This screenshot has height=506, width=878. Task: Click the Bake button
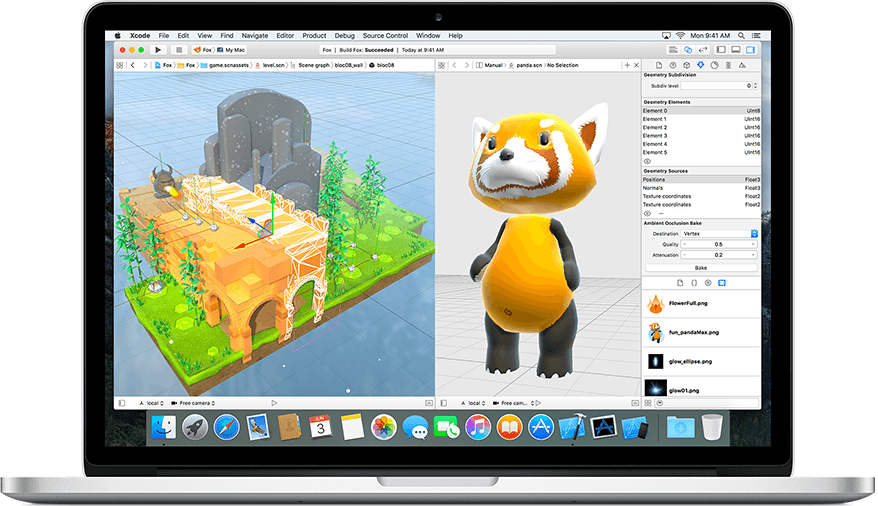pyautogui.click(x=701, y=268)
